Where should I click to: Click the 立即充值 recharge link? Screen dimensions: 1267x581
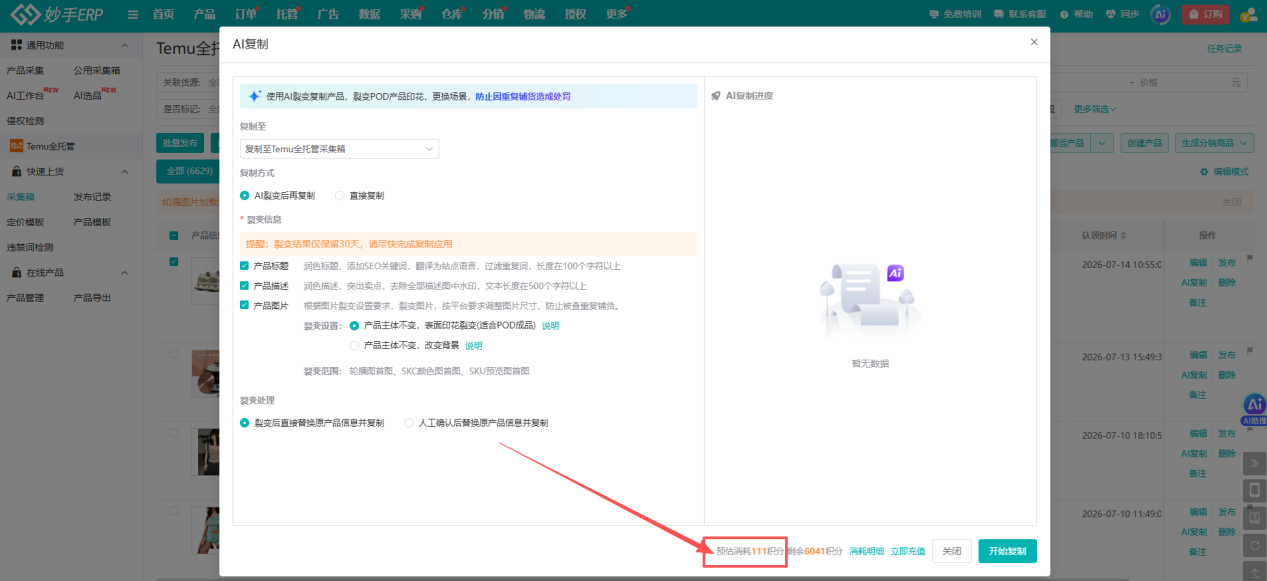[x=908, y=551]
